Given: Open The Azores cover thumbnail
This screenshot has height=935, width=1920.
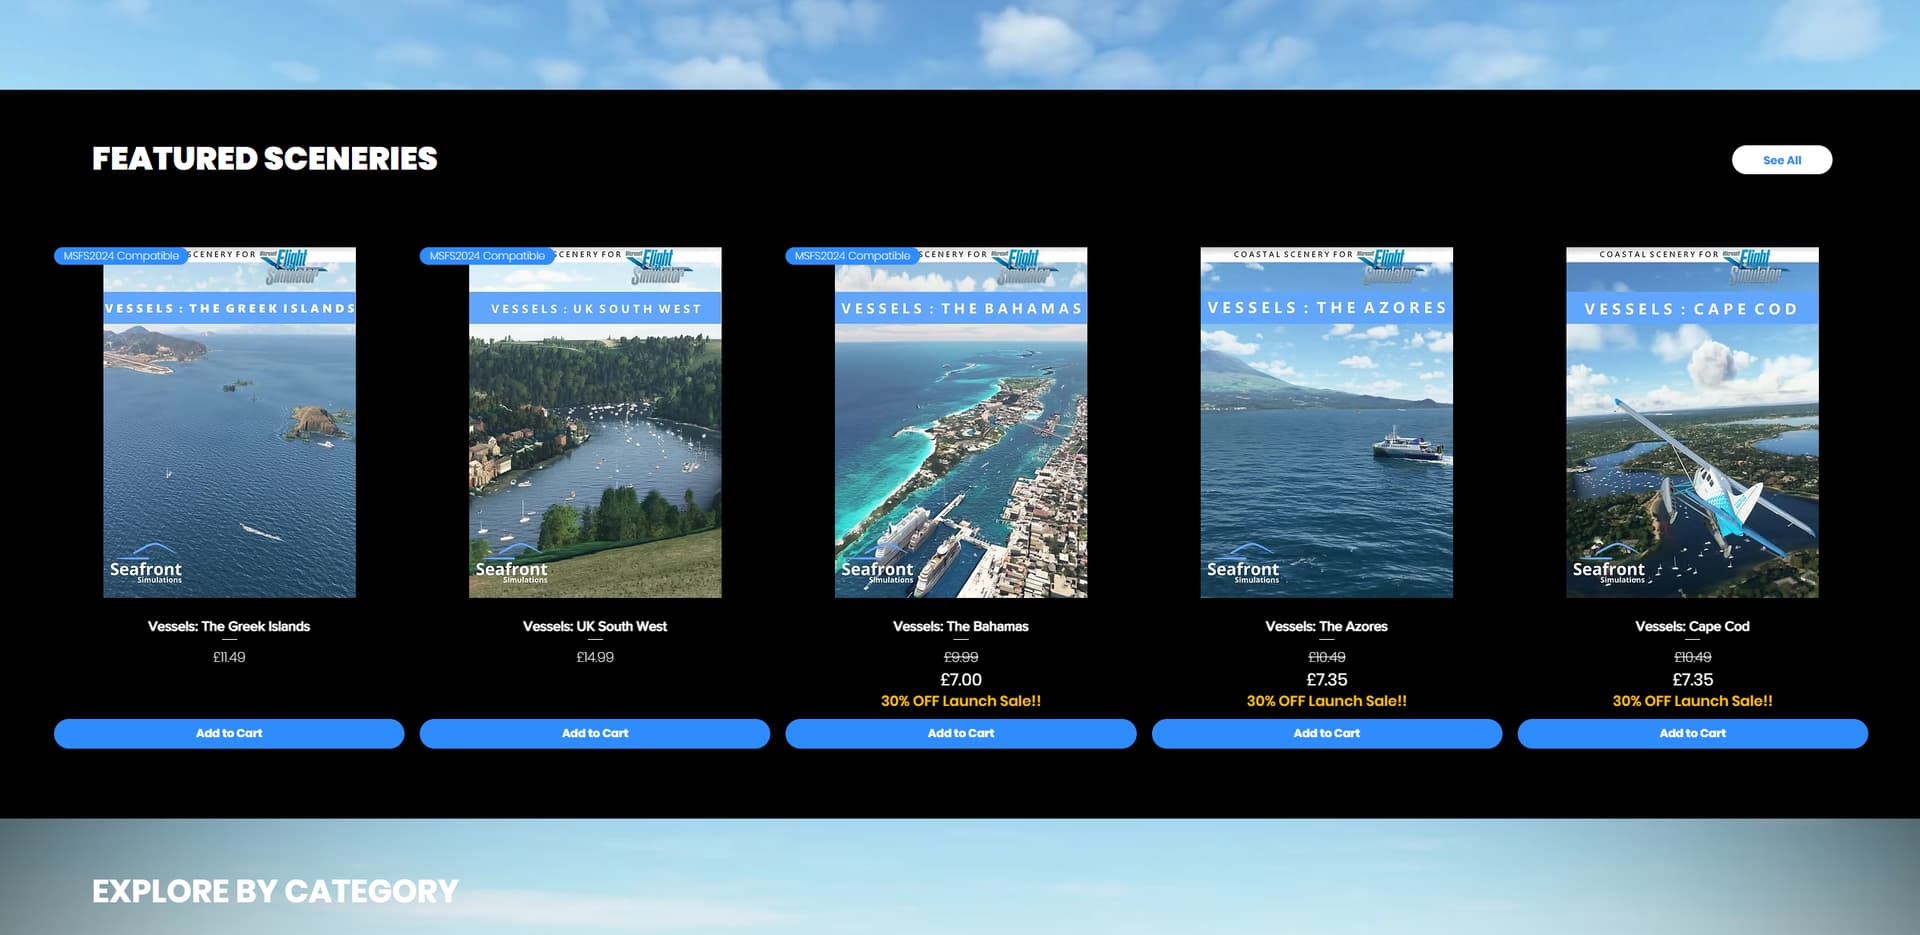Looking at the screenshot, I should [1327, 423].
